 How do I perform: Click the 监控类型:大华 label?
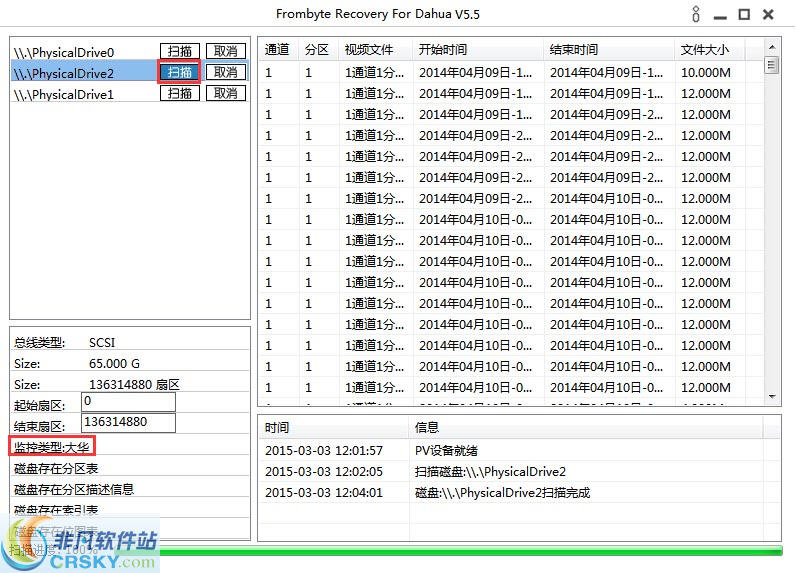click(x=52, y=447)
